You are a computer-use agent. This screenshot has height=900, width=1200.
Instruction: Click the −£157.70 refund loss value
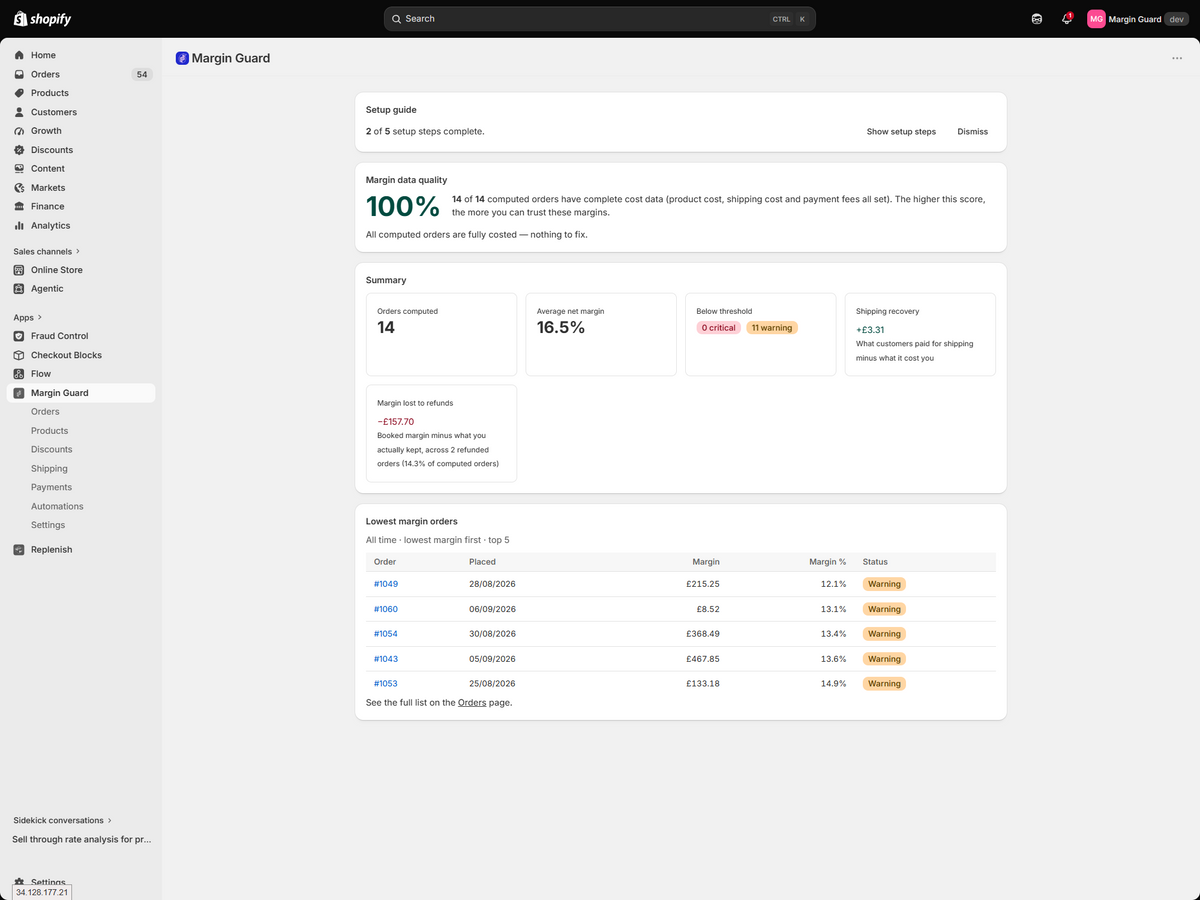tap(395, 422)
